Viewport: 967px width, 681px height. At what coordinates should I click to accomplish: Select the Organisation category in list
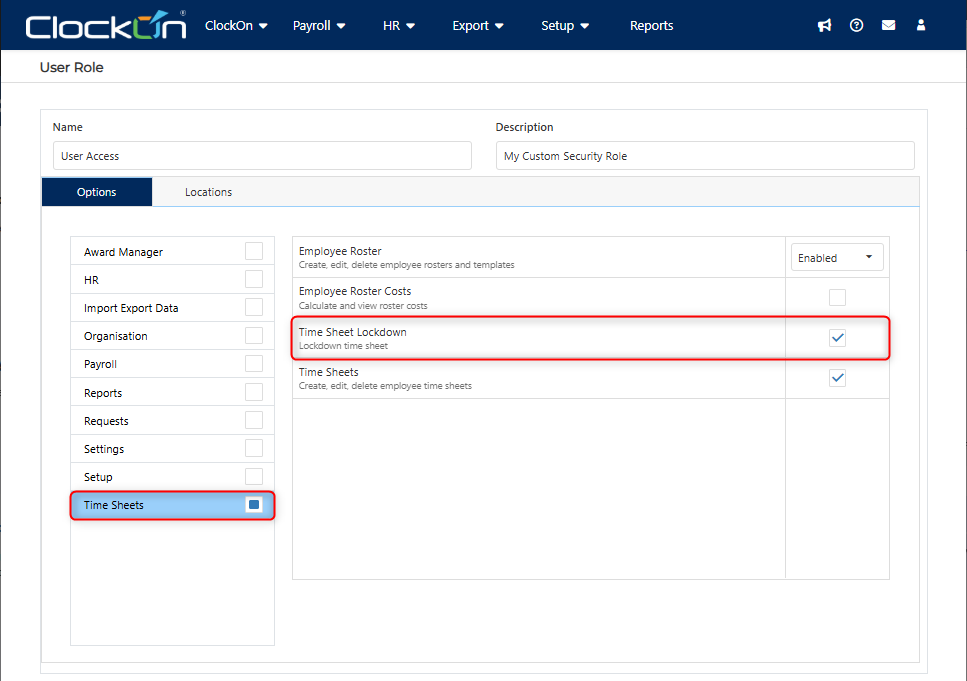[116, 336]
